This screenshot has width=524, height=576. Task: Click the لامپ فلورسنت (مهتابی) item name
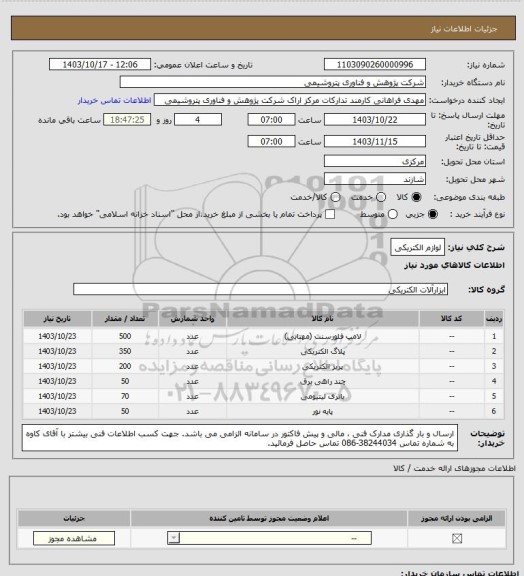(323, 336)
